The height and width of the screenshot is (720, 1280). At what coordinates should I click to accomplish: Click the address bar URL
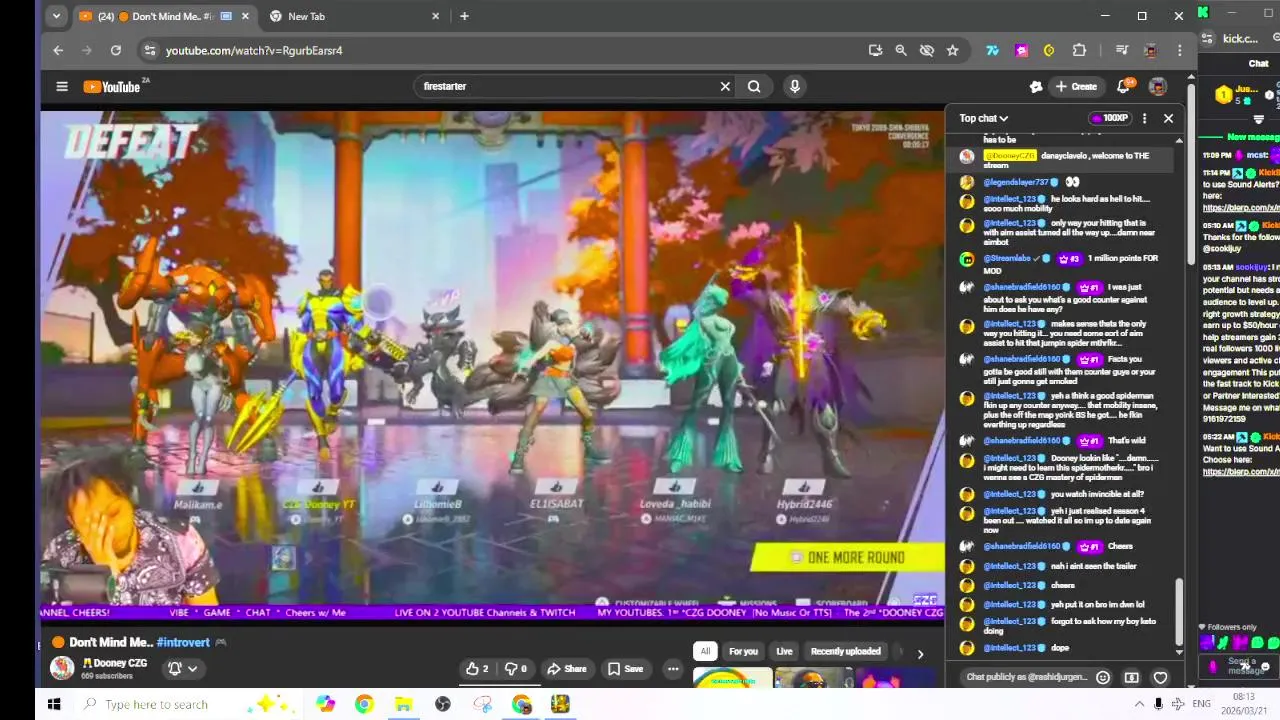254,50
